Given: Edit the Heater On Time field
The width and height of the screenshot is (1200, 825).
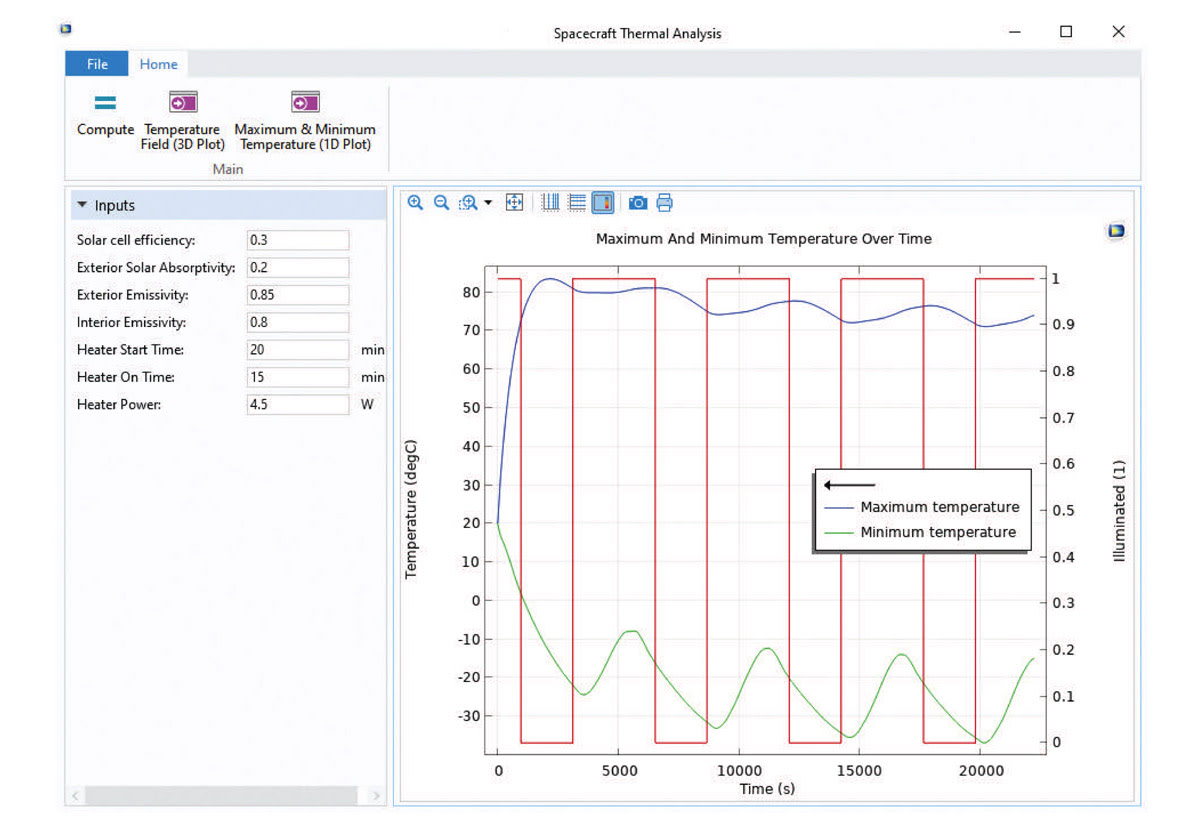Looking at the screenshot, I should 298,378.
